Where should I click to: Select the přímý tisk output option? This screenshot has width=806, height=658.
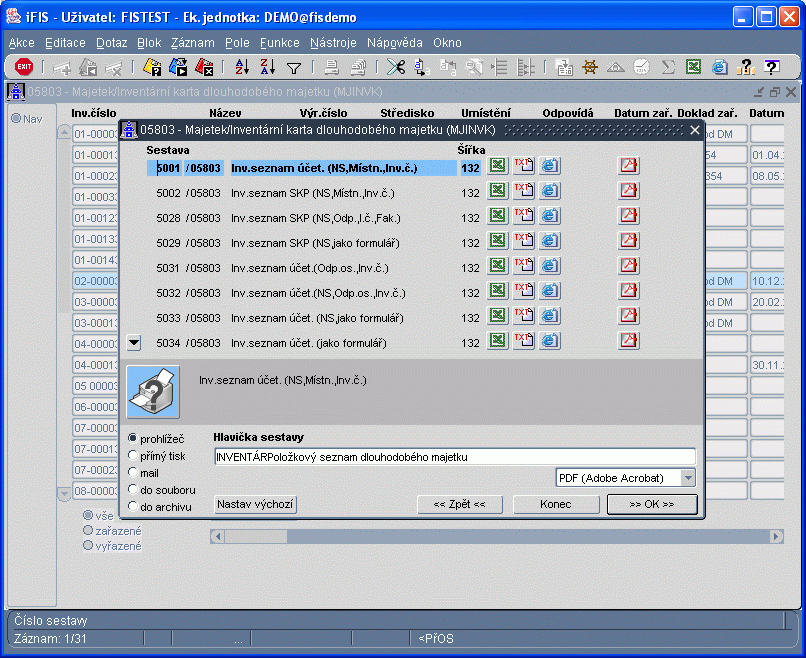point(133,455)
